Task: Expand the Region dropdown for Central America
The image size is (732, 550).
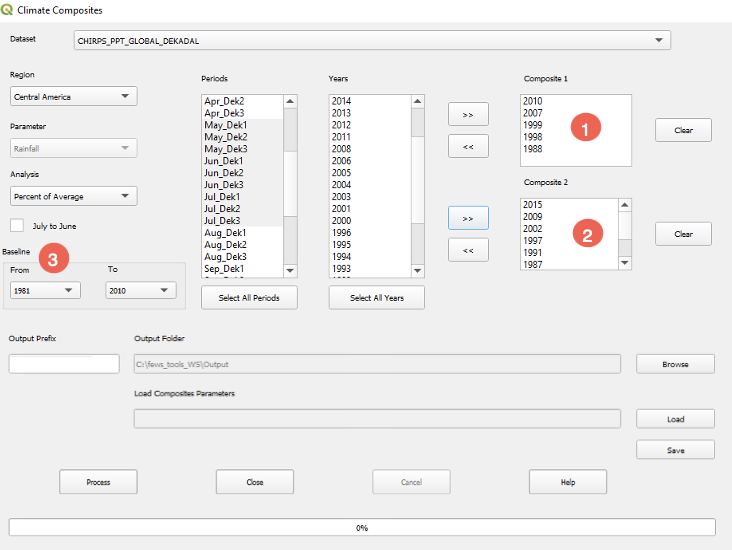Action: tap(73, 96)
